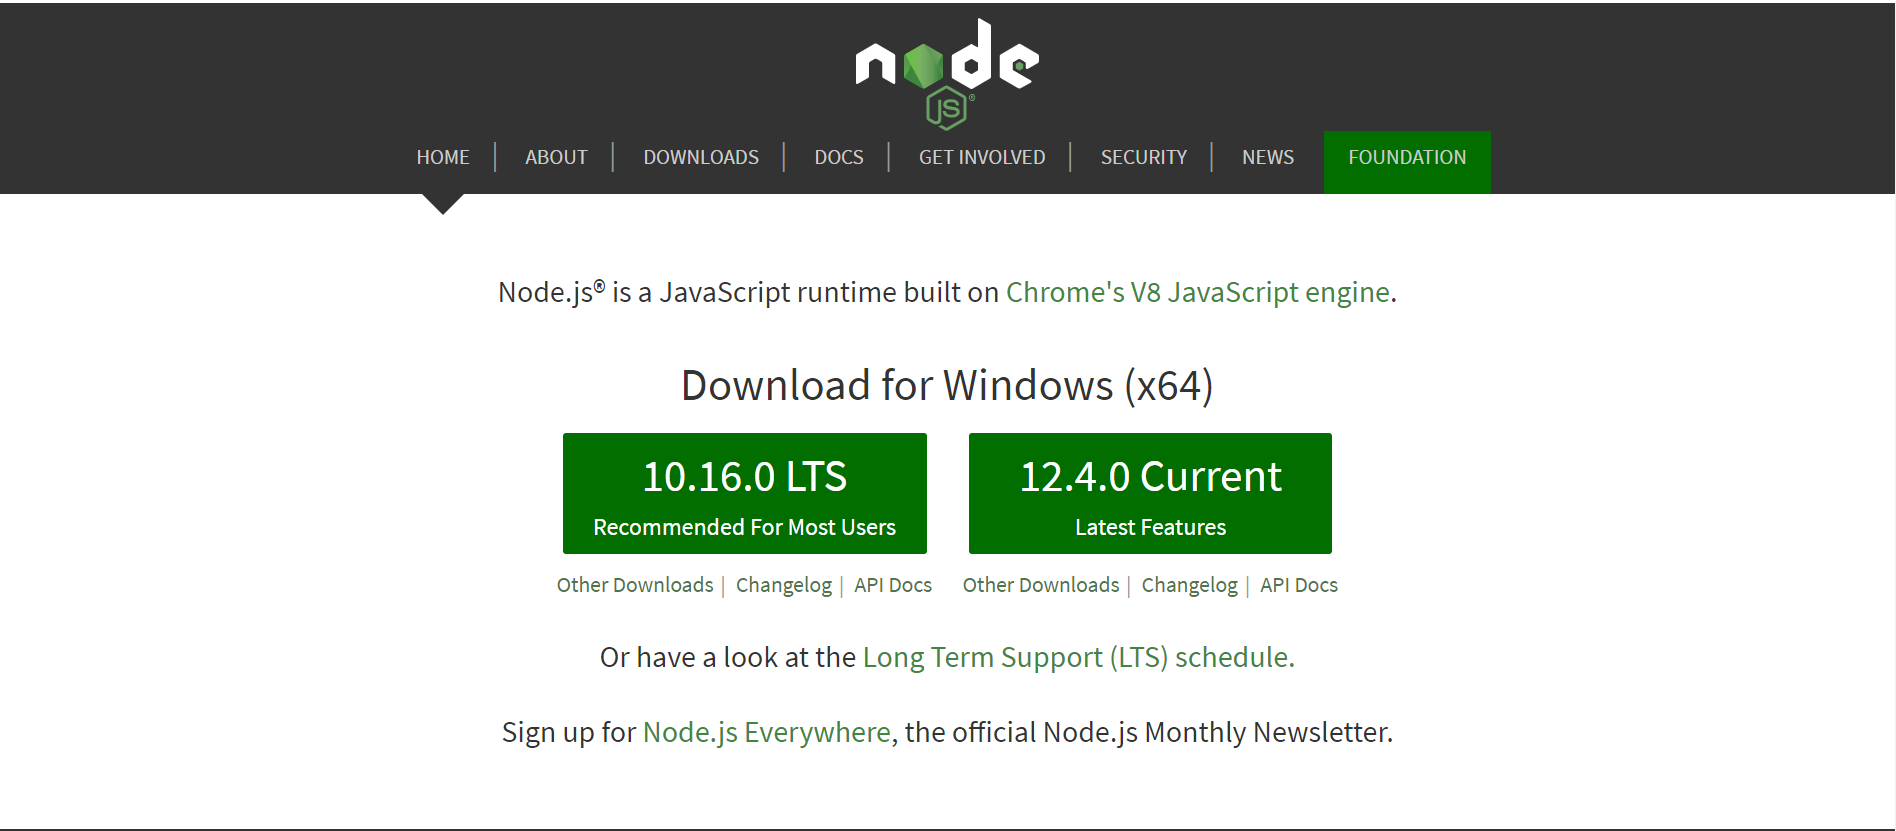The height and width of the screenshot is (831, 1896).
Task: Open Other Downloads under 10.16.0 LTS
Action: [x=635, y=585]
